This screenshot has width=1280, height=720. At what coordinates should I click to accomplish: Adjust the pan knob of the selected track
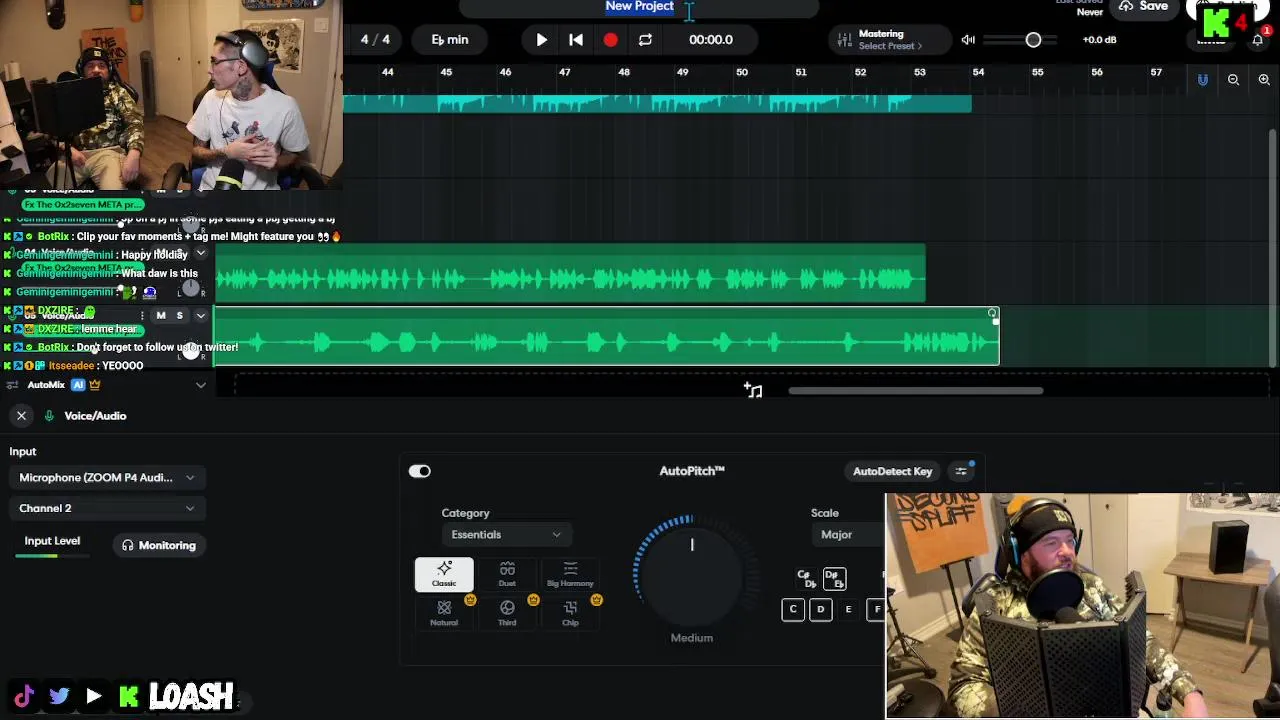(x=191, y=350)
